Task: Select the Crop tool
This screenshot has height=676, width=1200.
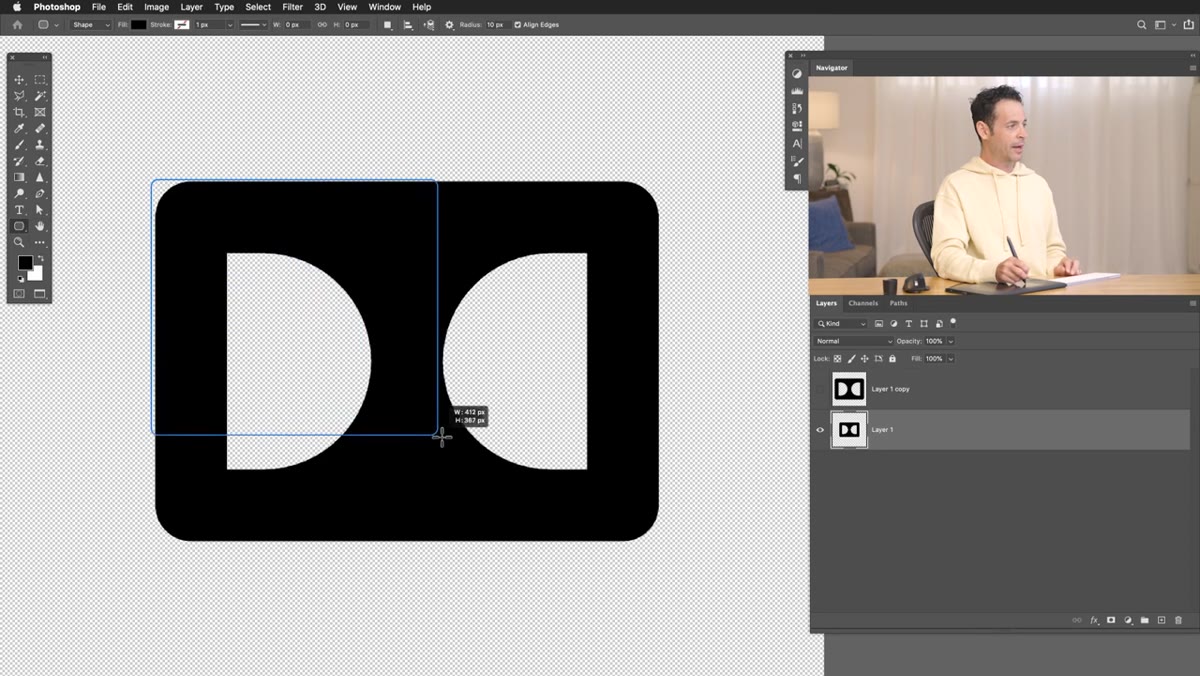Action: point(19,112)
